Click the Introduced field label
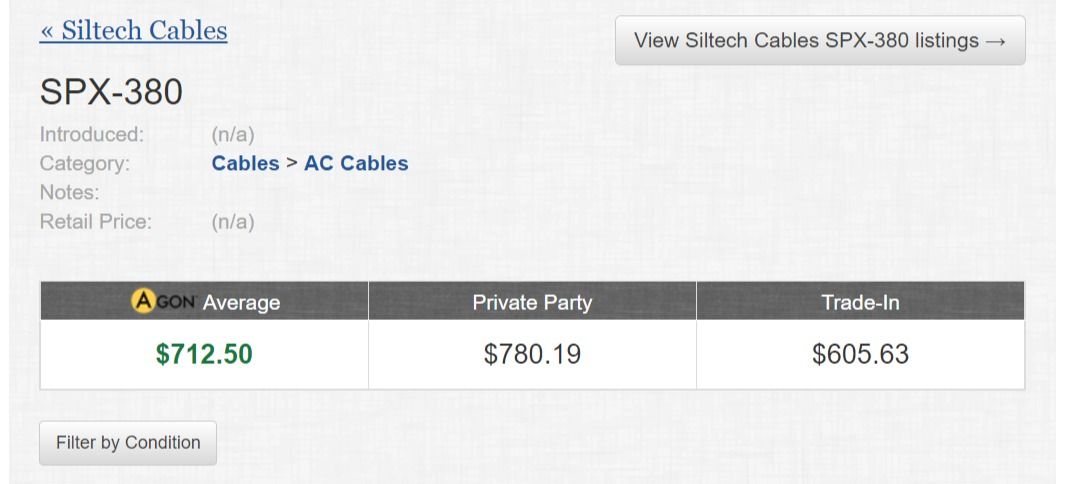 92,134
